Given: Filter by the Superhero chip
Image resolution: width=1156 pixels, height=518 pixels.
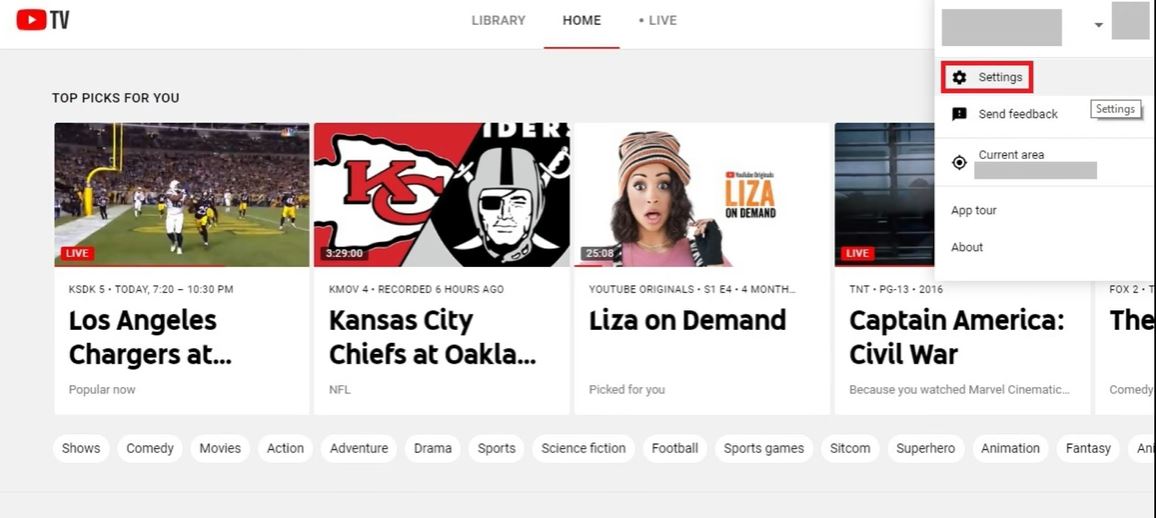Looking at the screenshot, I should coord(925,449).
